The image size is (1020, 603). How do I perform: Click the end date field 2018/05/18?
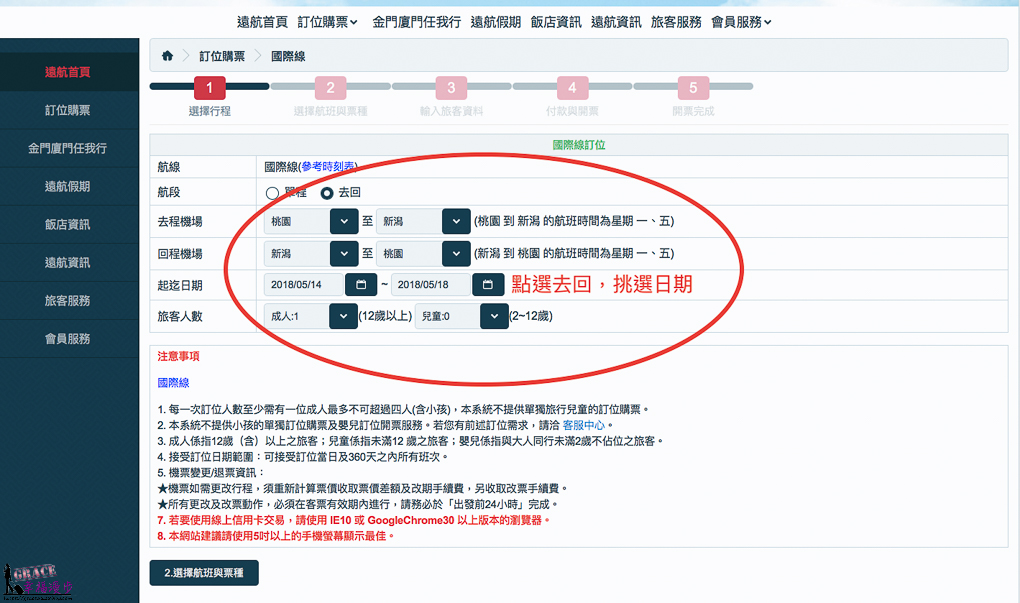click(x=431, y=284)
